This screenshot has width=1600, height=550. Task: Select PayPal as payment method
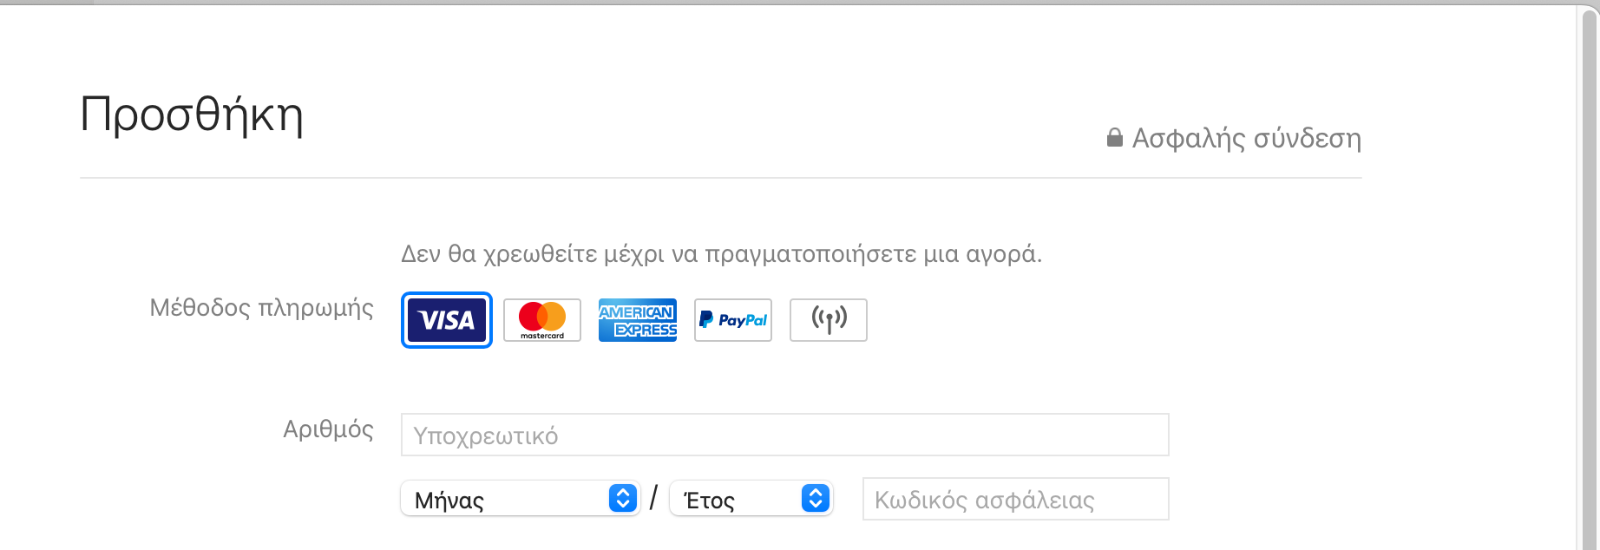coord(733,320)
